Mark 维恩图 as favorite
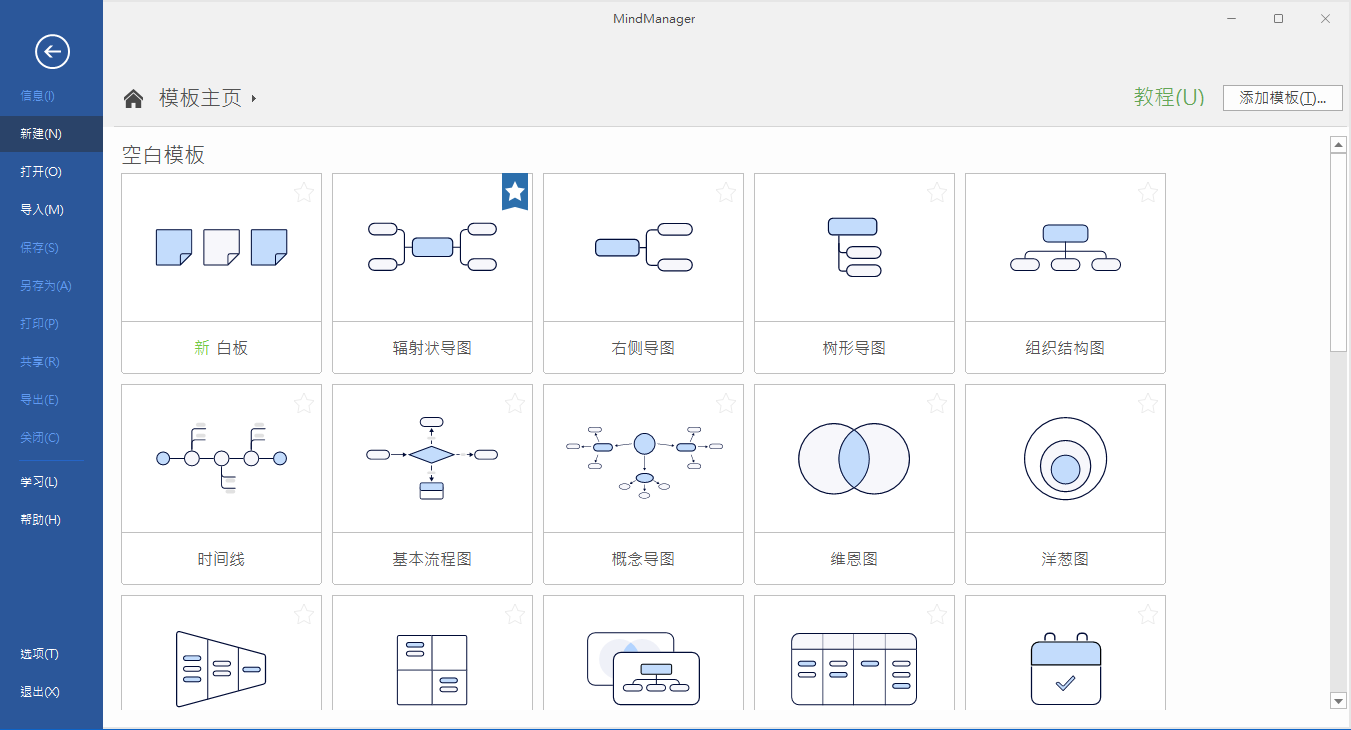Viewport: 1351px width, 730px height. [937, 403]
